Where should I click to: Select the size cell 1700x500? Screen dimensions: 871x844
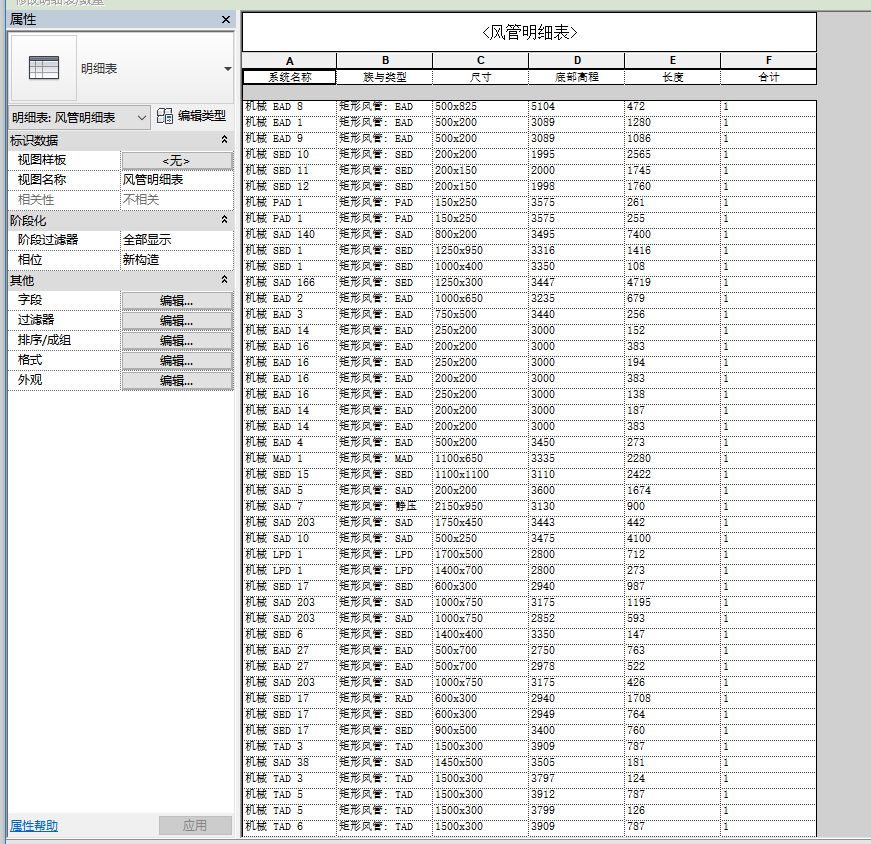[x=480, y=555]
